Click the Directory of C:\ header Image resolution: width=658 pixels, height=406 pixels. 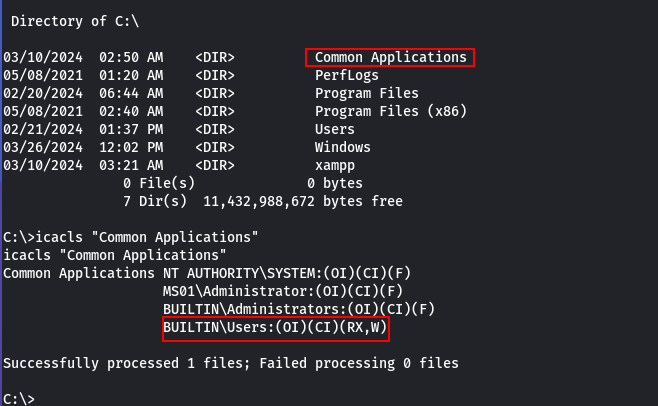click(x=75, y=21)
